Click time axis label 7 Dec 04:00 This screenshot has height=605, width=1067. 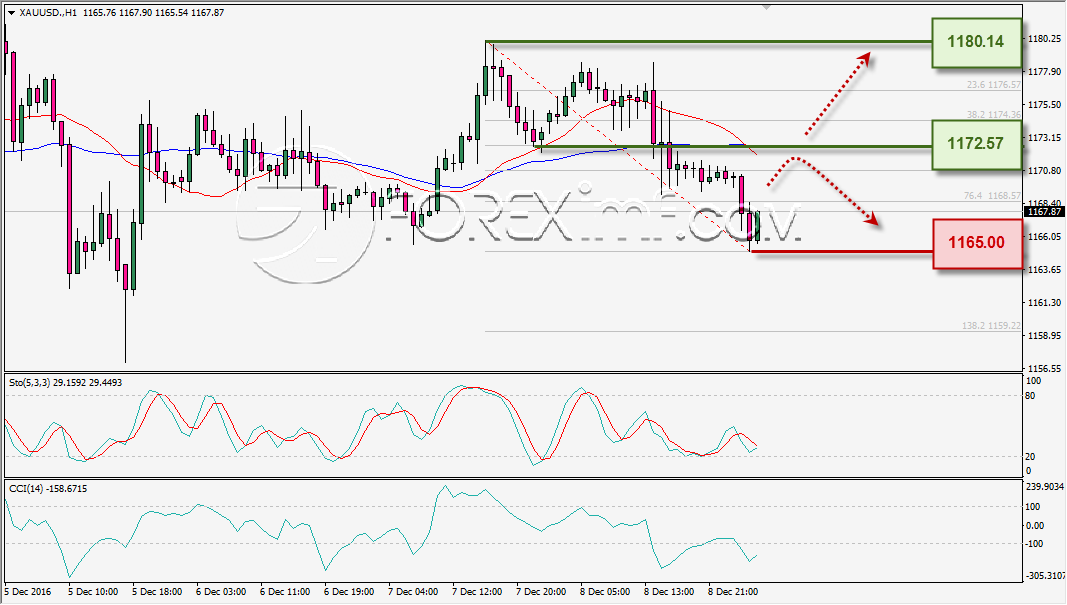click(413, 592)
